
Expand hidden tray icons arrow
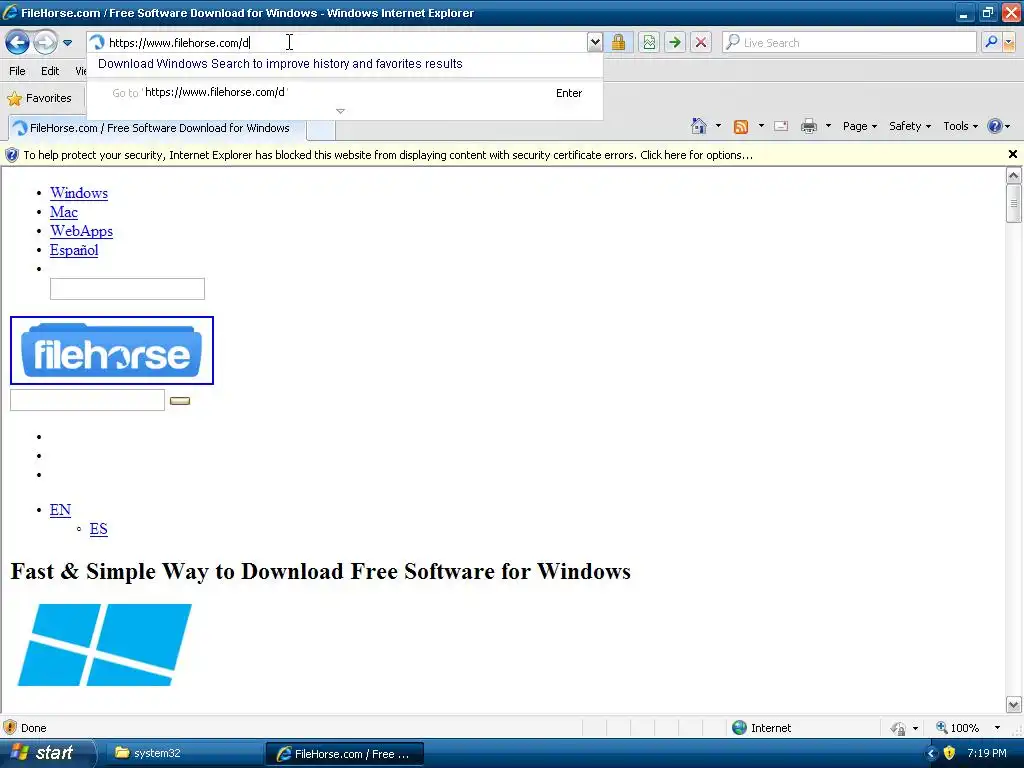tap(932, 754)
